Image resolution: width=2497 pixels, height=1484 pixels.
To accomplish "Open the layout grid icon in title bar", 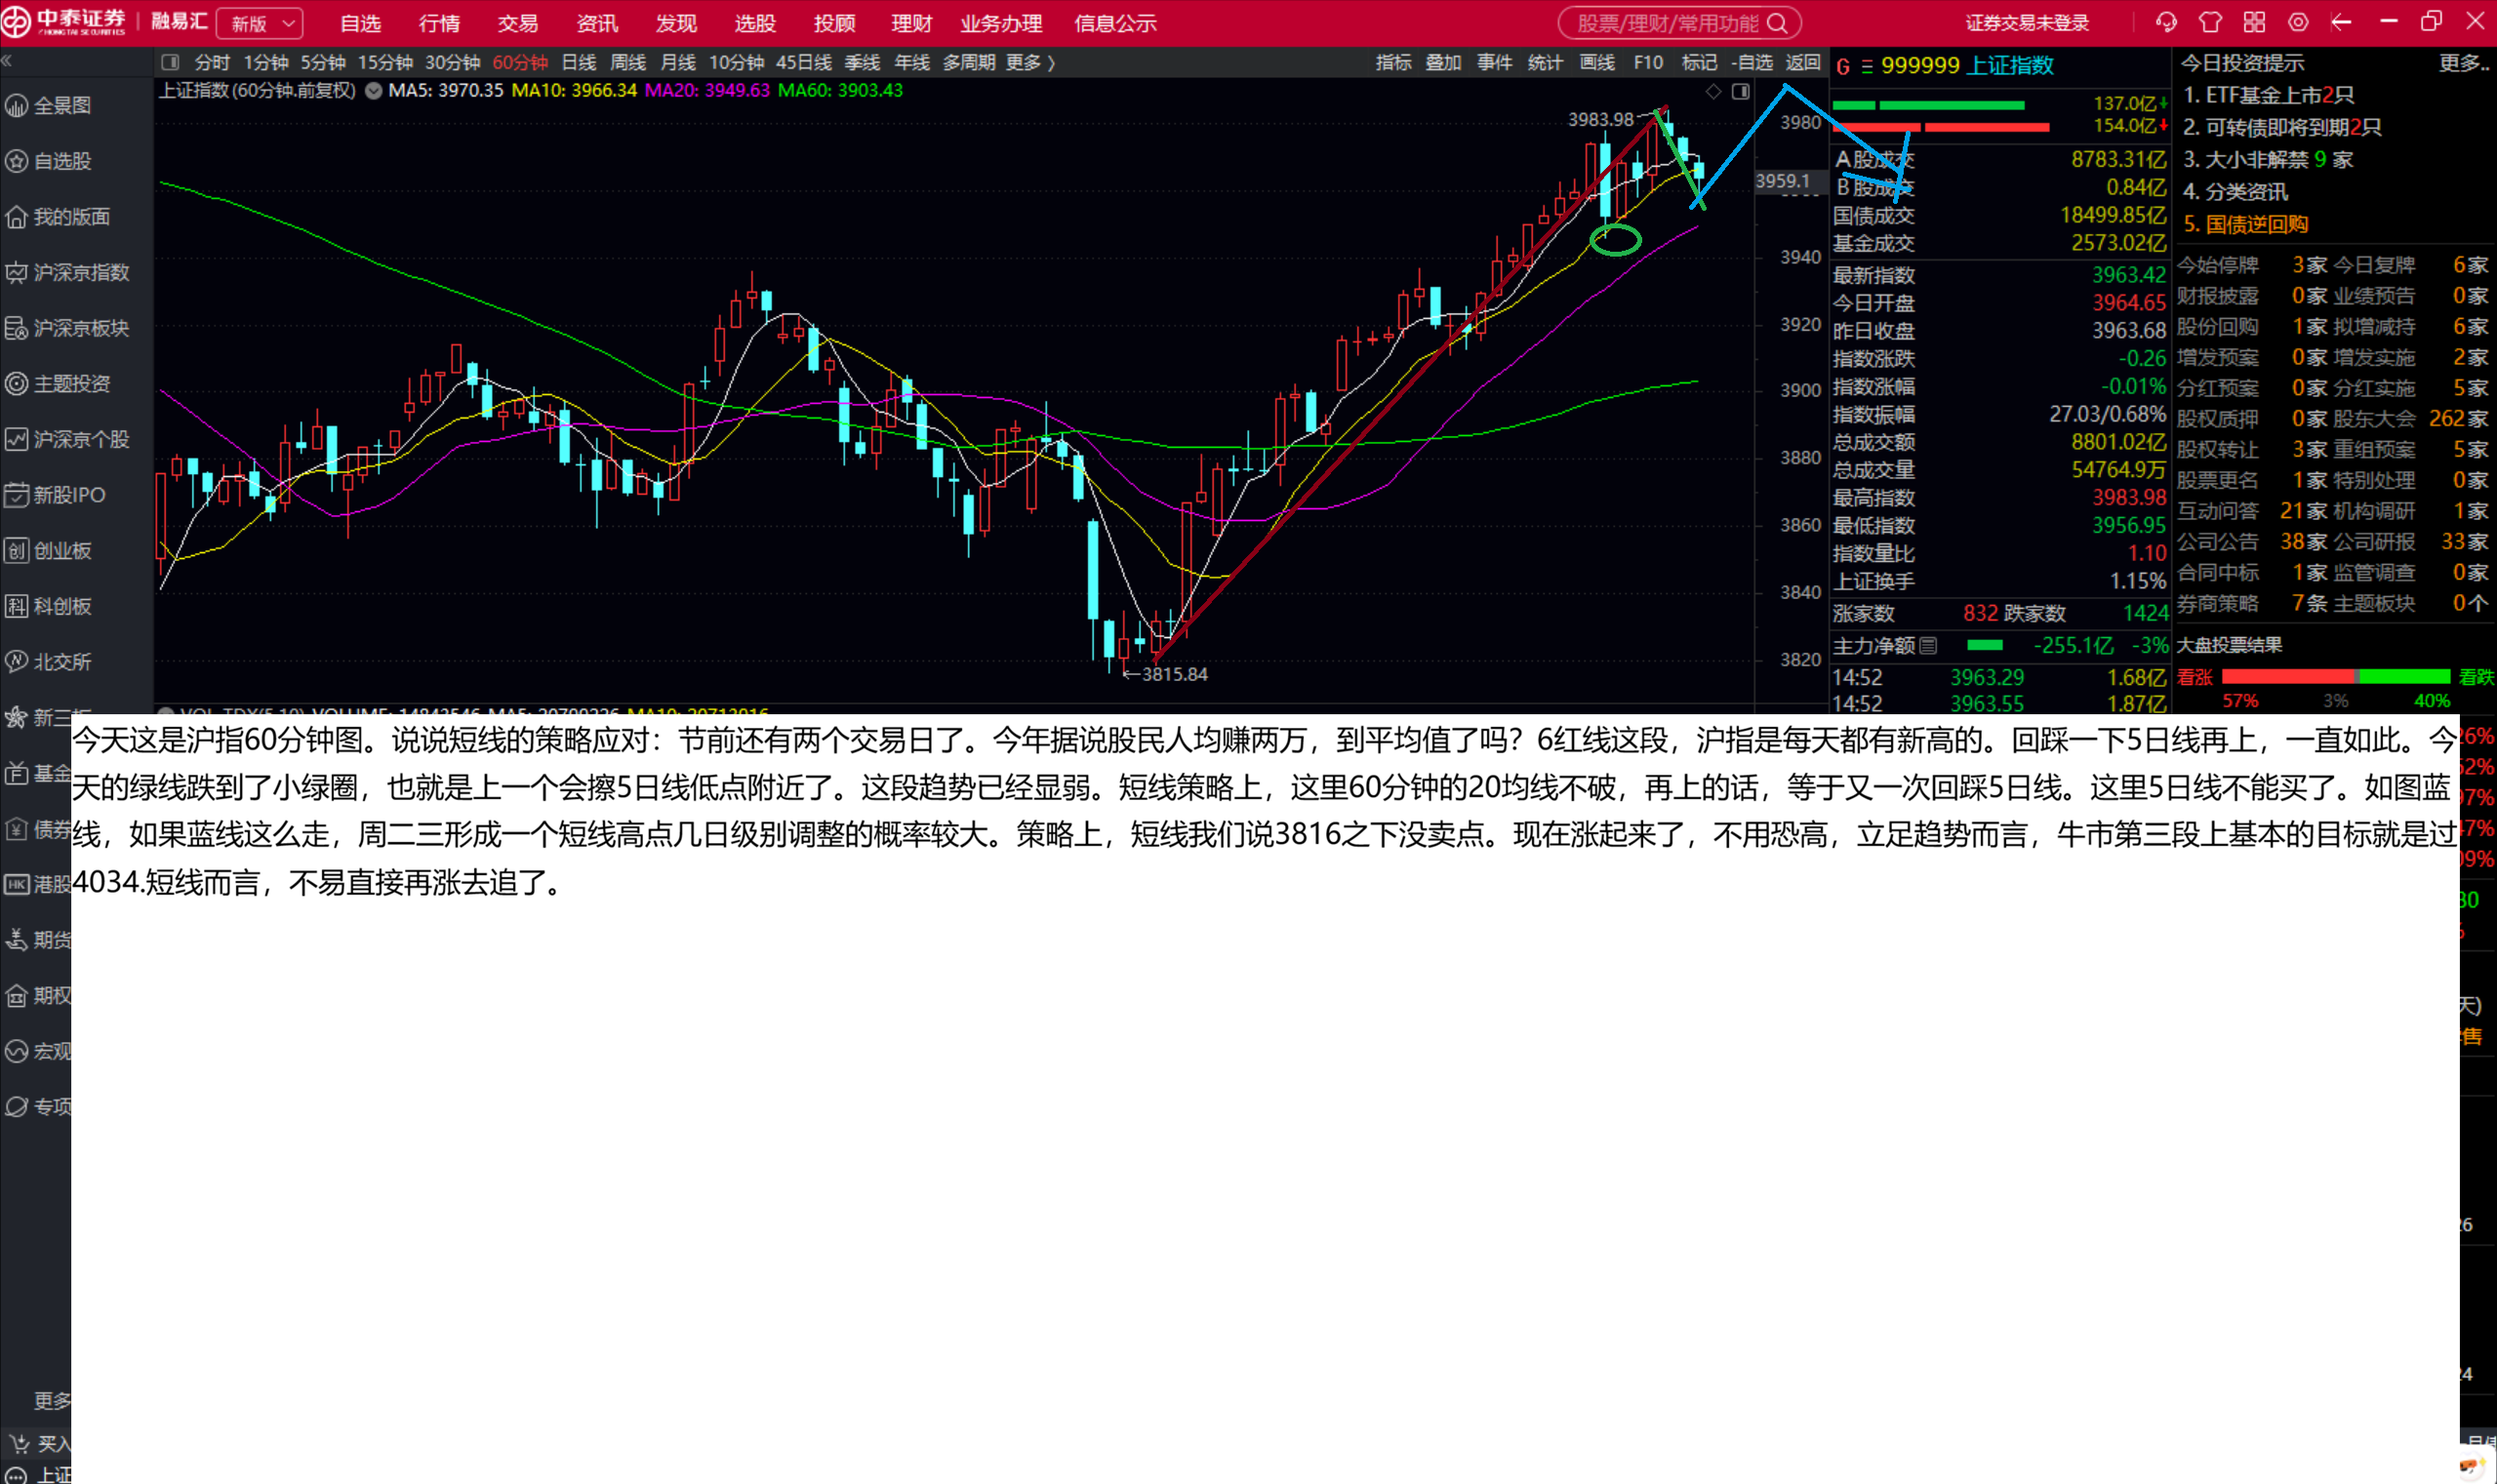I will coord(2254,22).
